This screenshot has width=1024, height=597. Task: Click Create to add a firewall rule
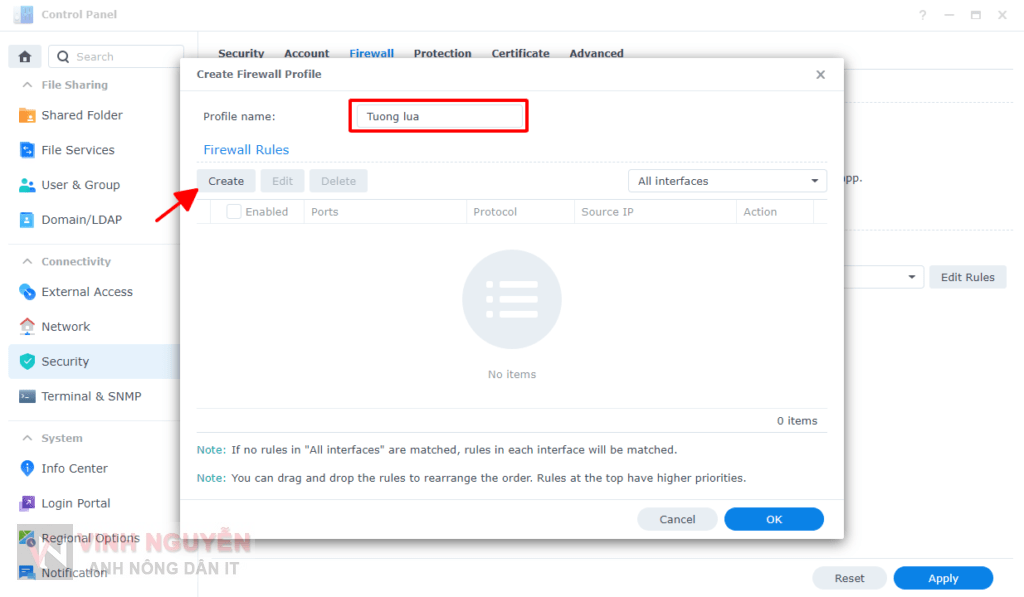[x=226, y=181]
